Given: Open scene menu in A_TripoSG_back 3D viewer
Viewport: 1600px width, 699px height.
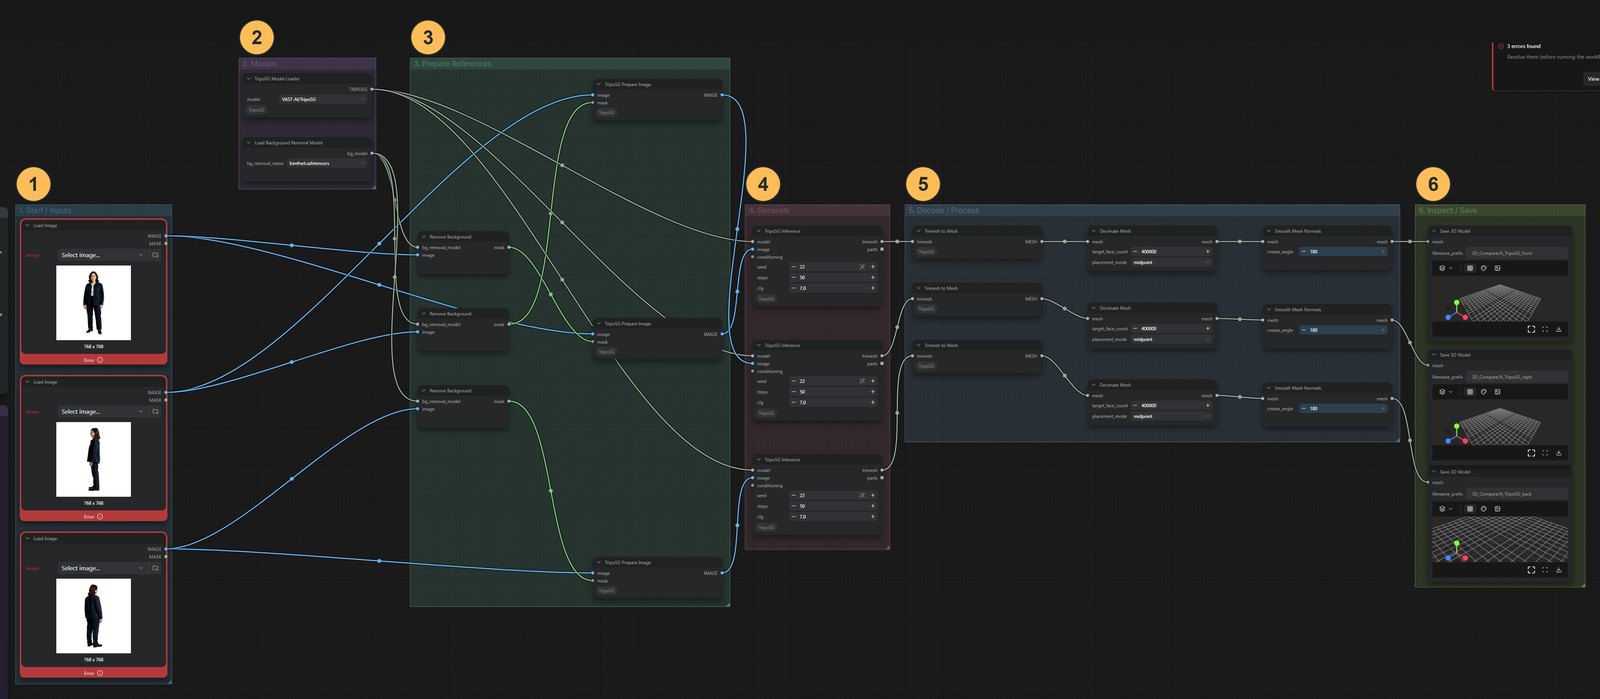Looking at the screenshot, I should coord(1446,508).
